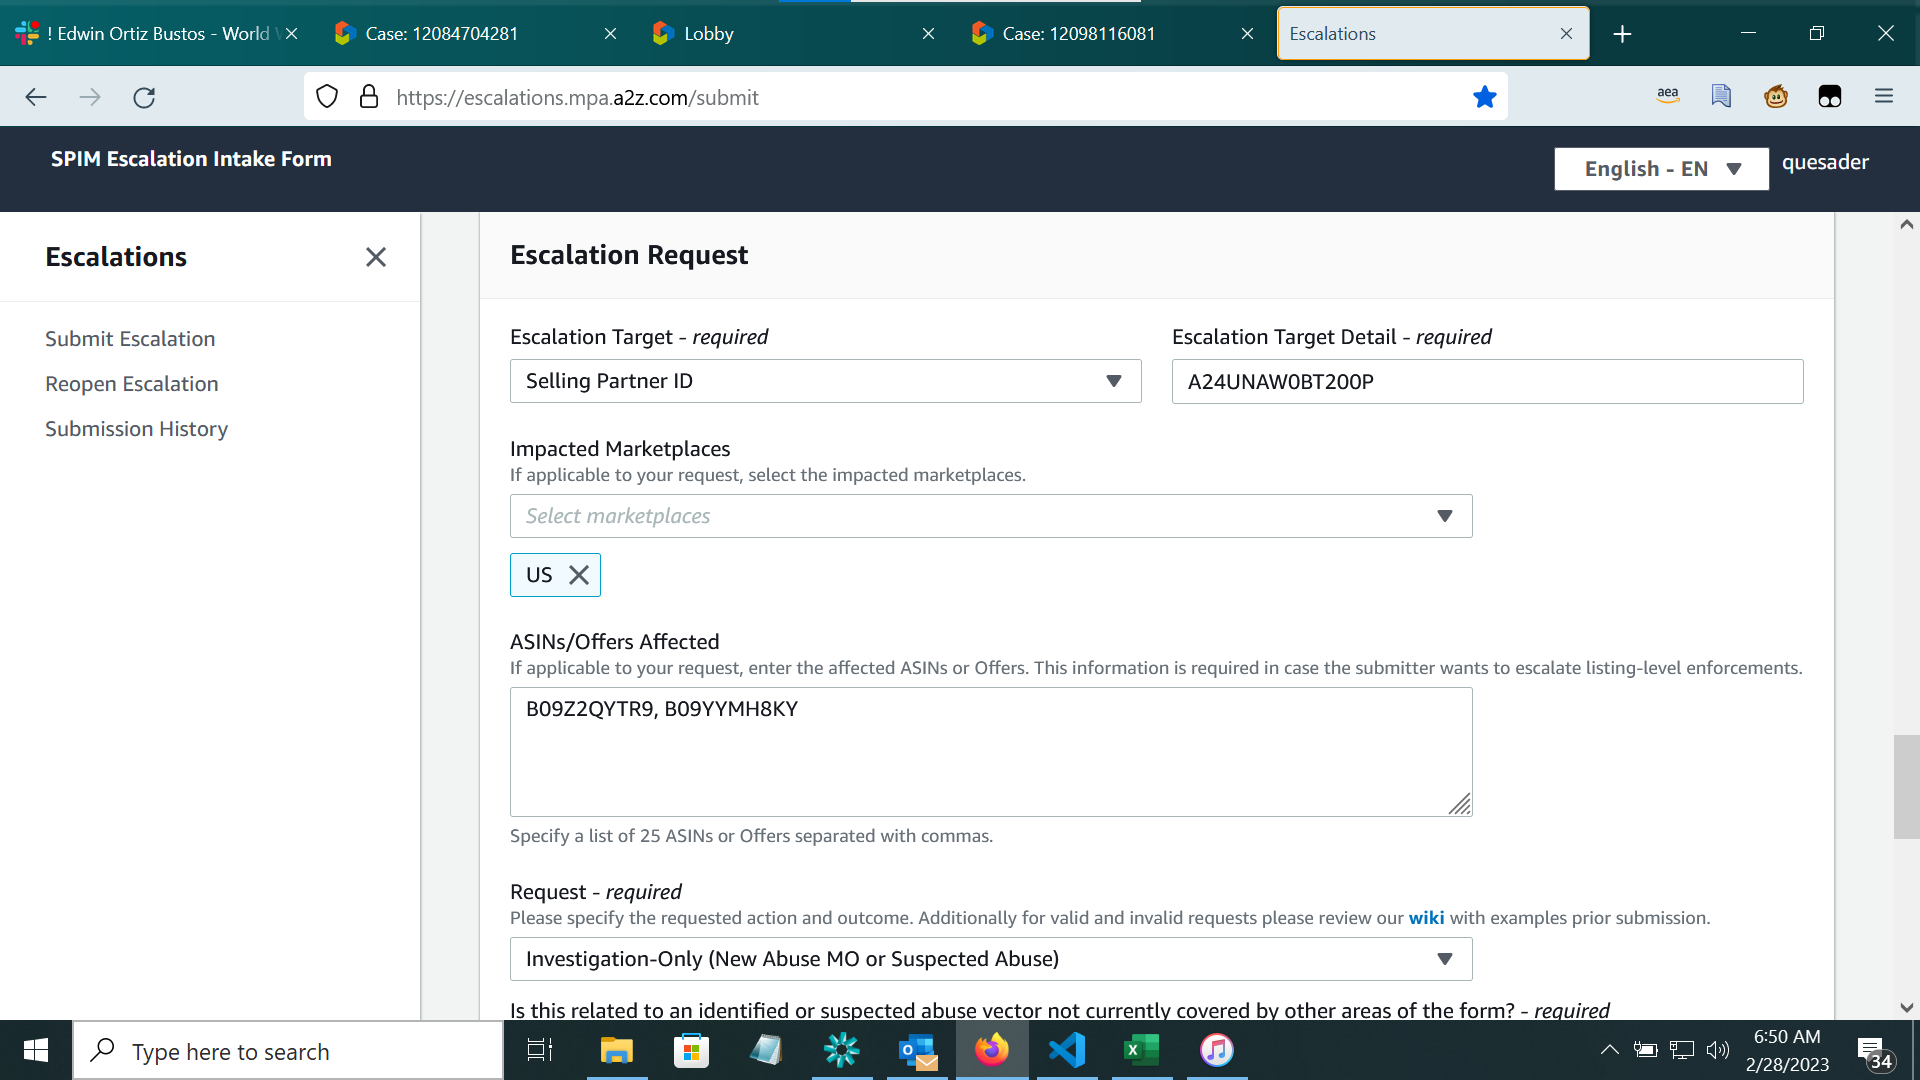The height and width of the screenshot is (1080, 1920).
Task: Show hidden system tray icons
Action: tap(1609, 1050)
